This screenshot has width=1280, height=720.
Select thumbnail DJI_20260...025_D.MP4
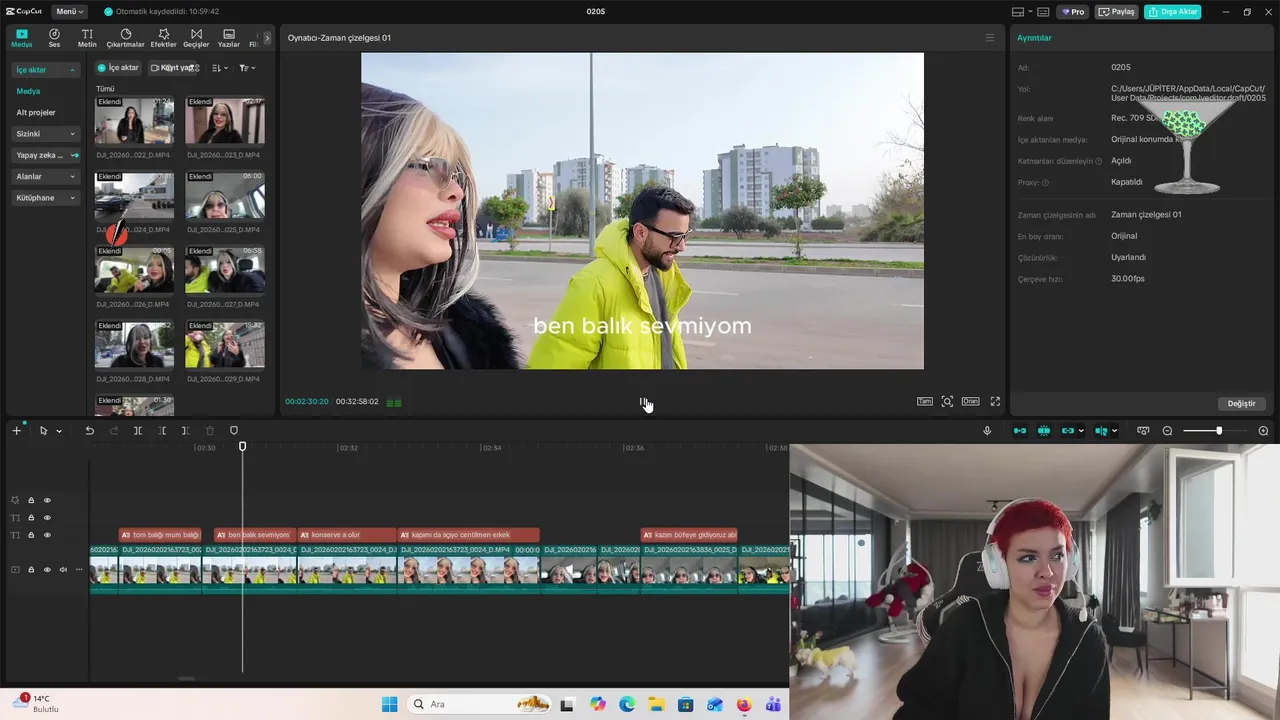pos(225,196)
